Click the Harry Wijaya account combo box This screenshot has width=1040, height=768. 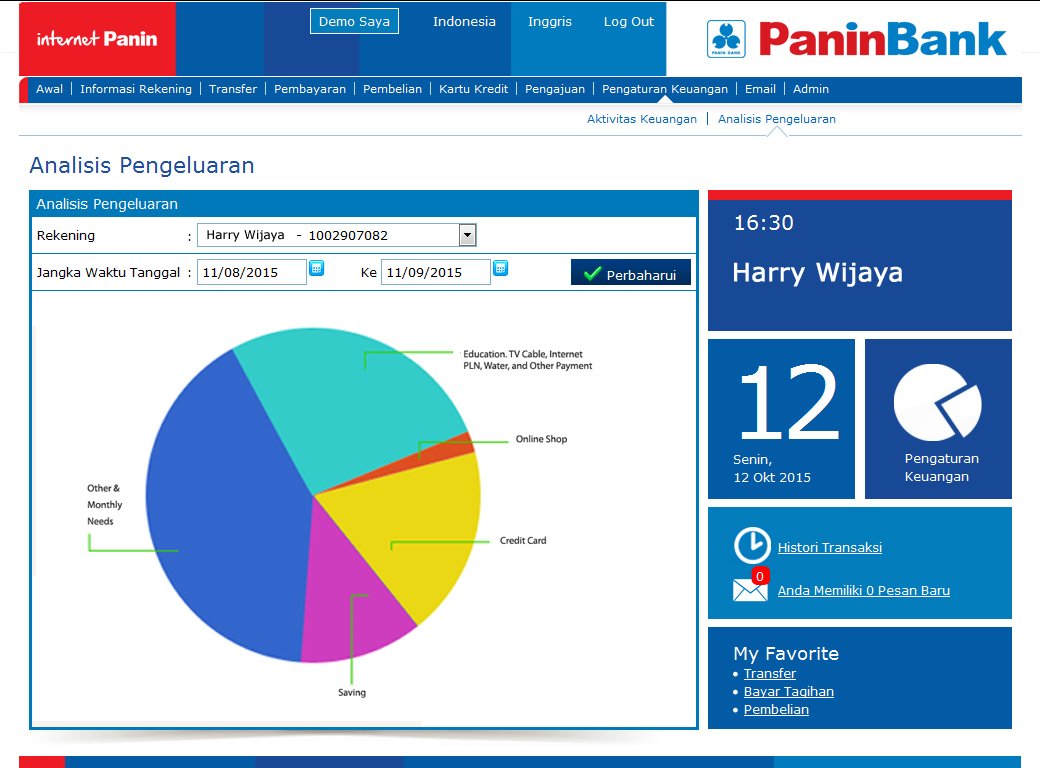[x=336, y=235]
